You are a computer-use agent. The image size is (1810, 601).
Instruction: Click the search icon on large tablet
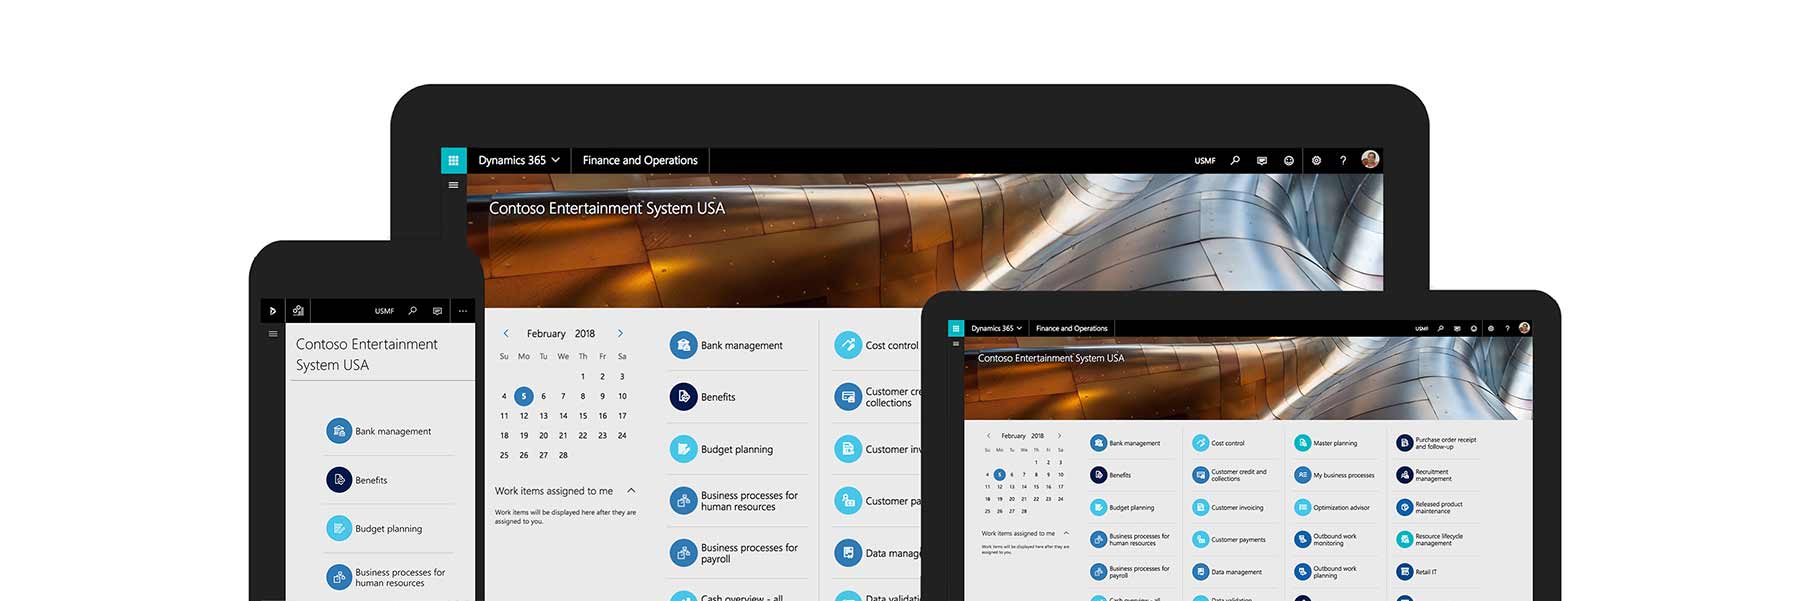(1235, 160)
